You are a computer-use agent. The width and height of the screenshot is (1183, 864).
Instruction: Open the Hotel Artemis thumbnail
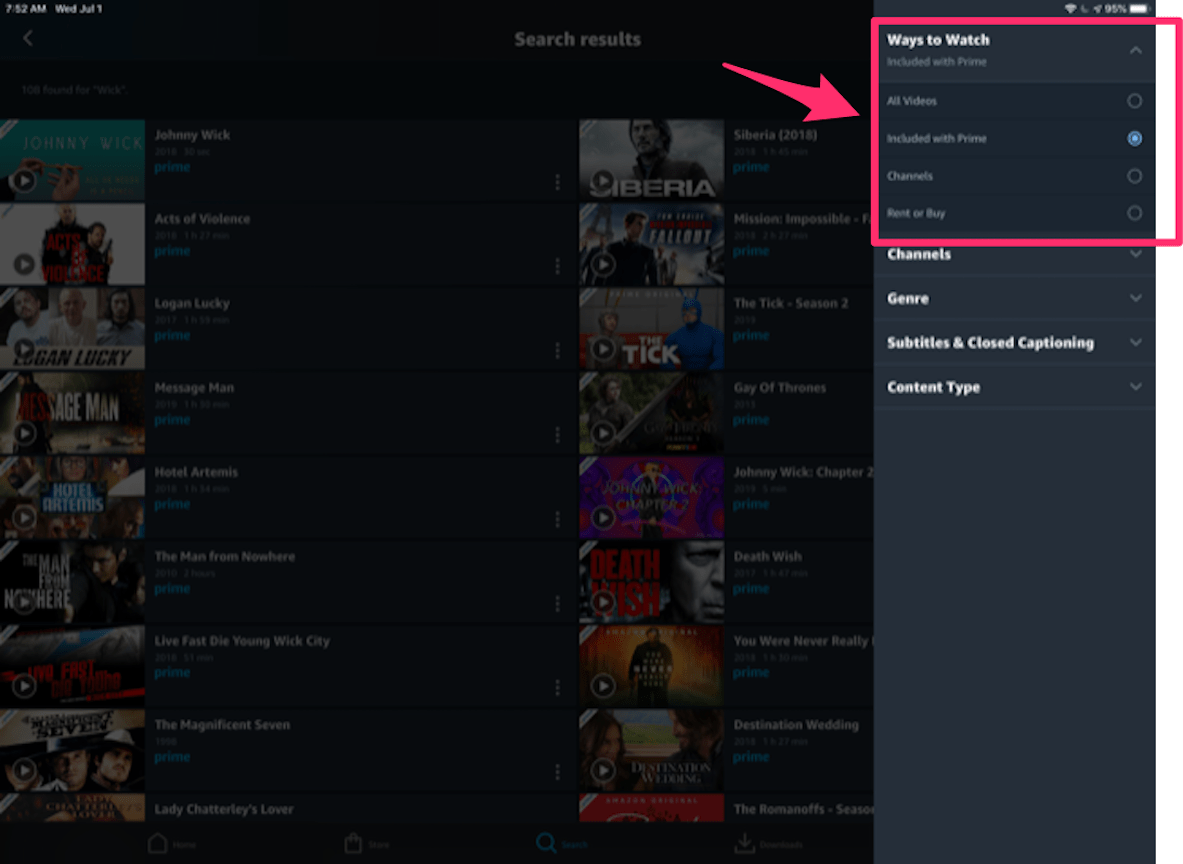[72, 497]
